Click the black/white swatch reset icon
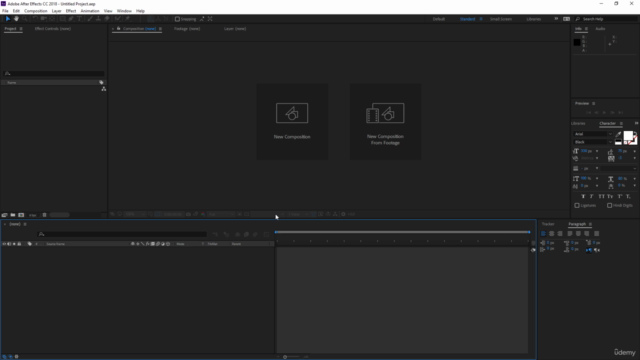This screenshot has height=360, width=640. pos(618,142)
